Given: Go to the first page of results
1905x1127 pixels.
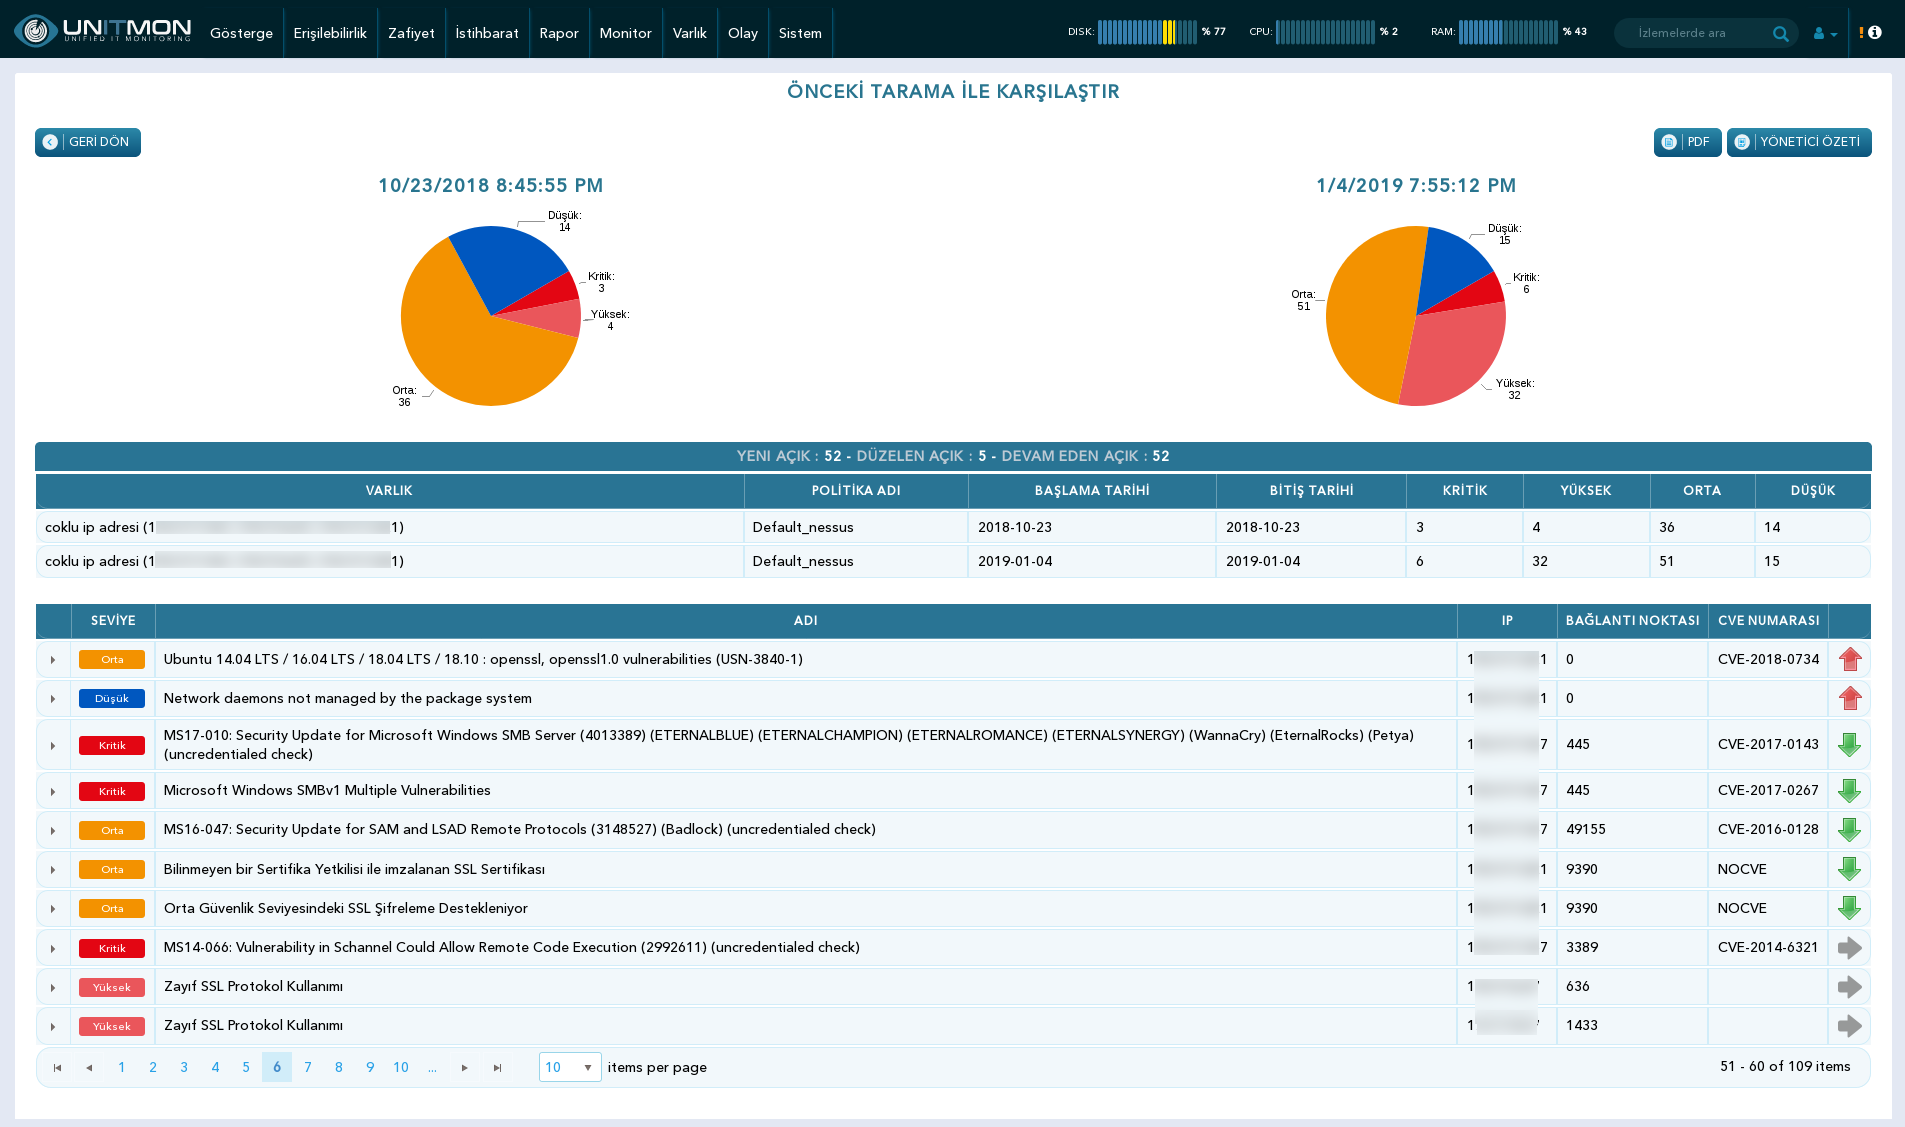Looking at the screenshot, I should pos(58,1067).
